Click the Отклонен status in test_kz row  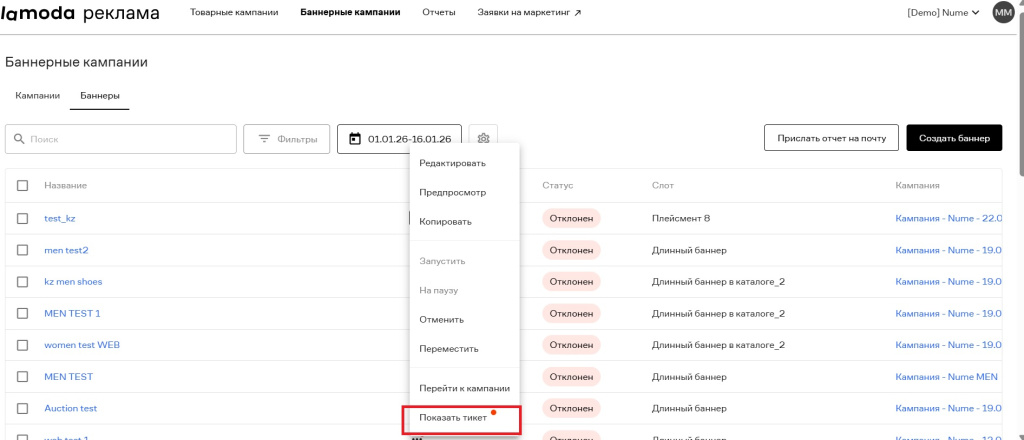click(571, 219)
